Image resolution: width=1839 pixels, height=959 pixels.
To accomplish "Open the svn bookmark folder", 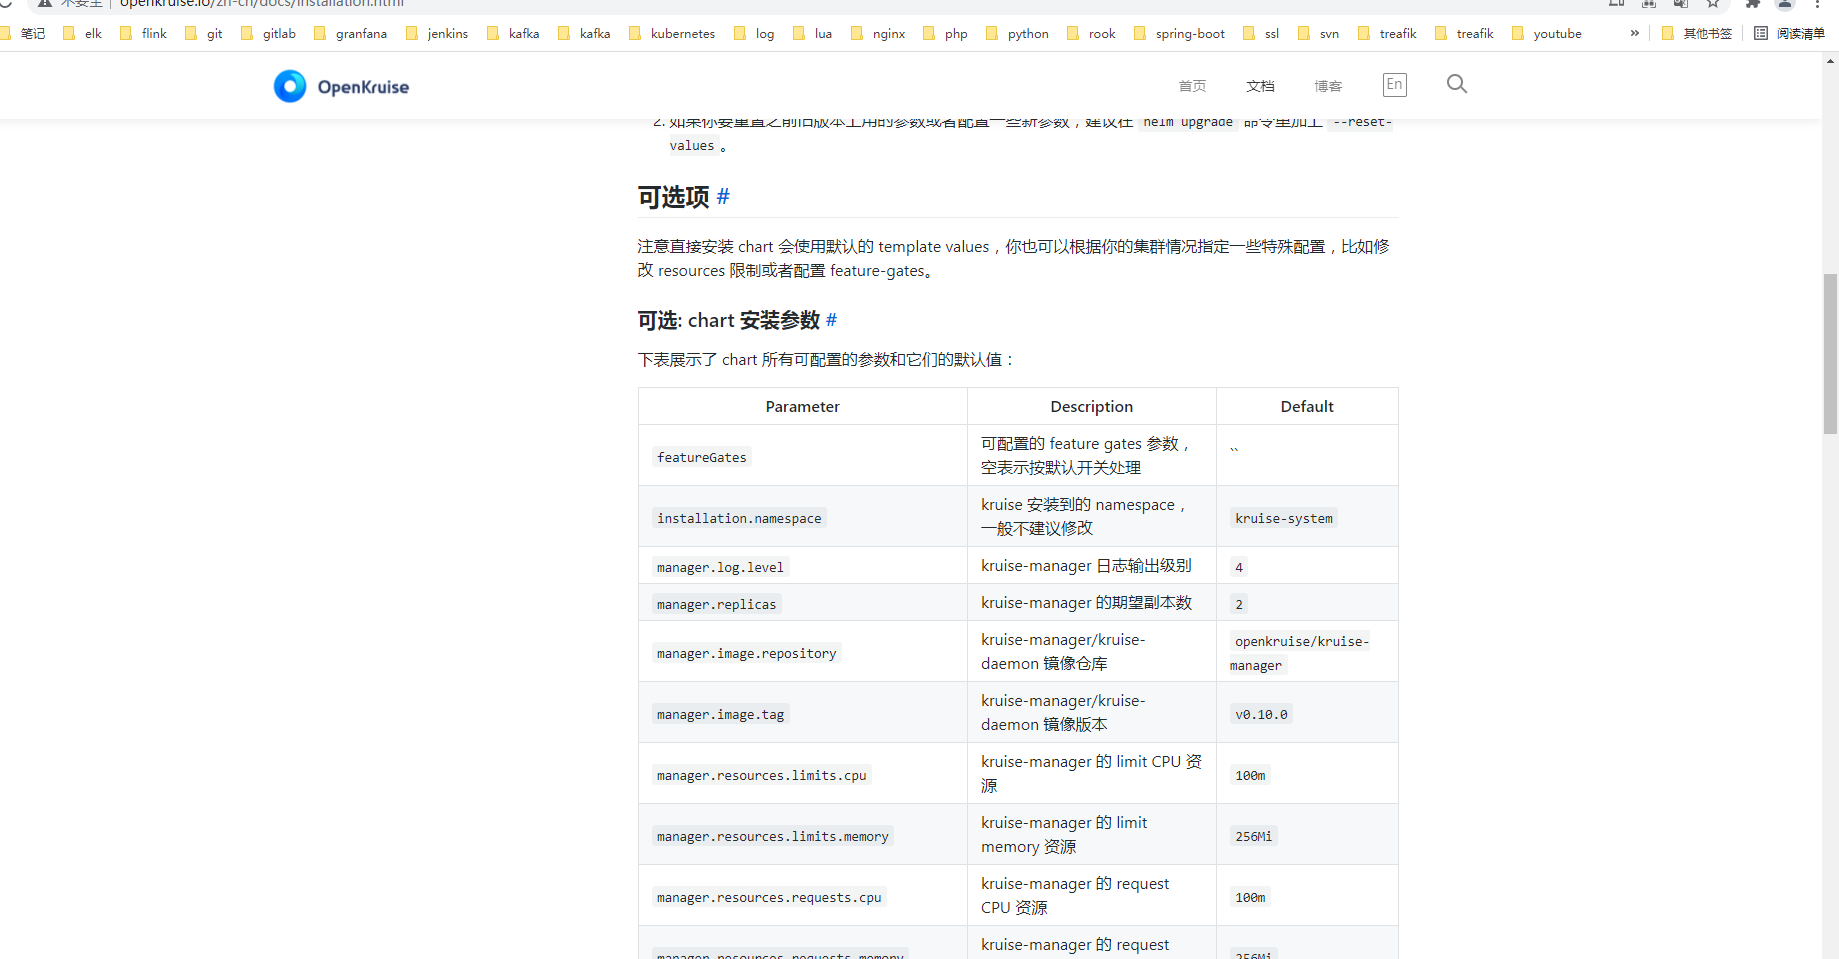I will pos(1319,33).
